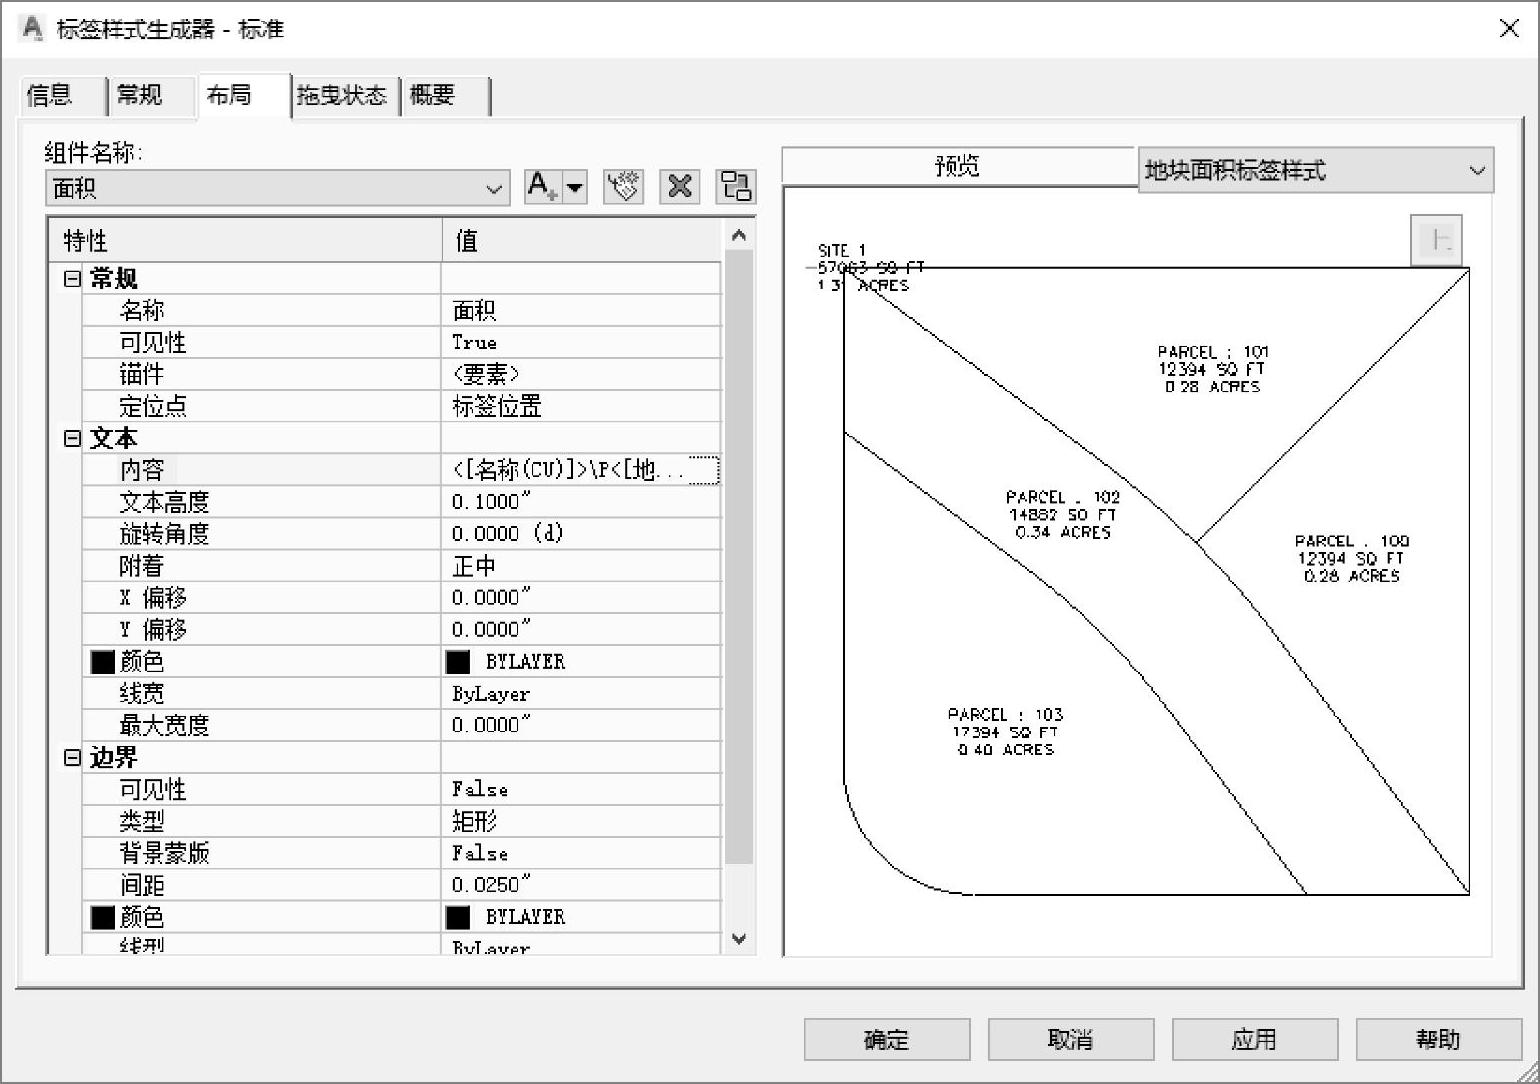Open the component draw order icon
1540x1084 pixels.
(x=736, y=187)
